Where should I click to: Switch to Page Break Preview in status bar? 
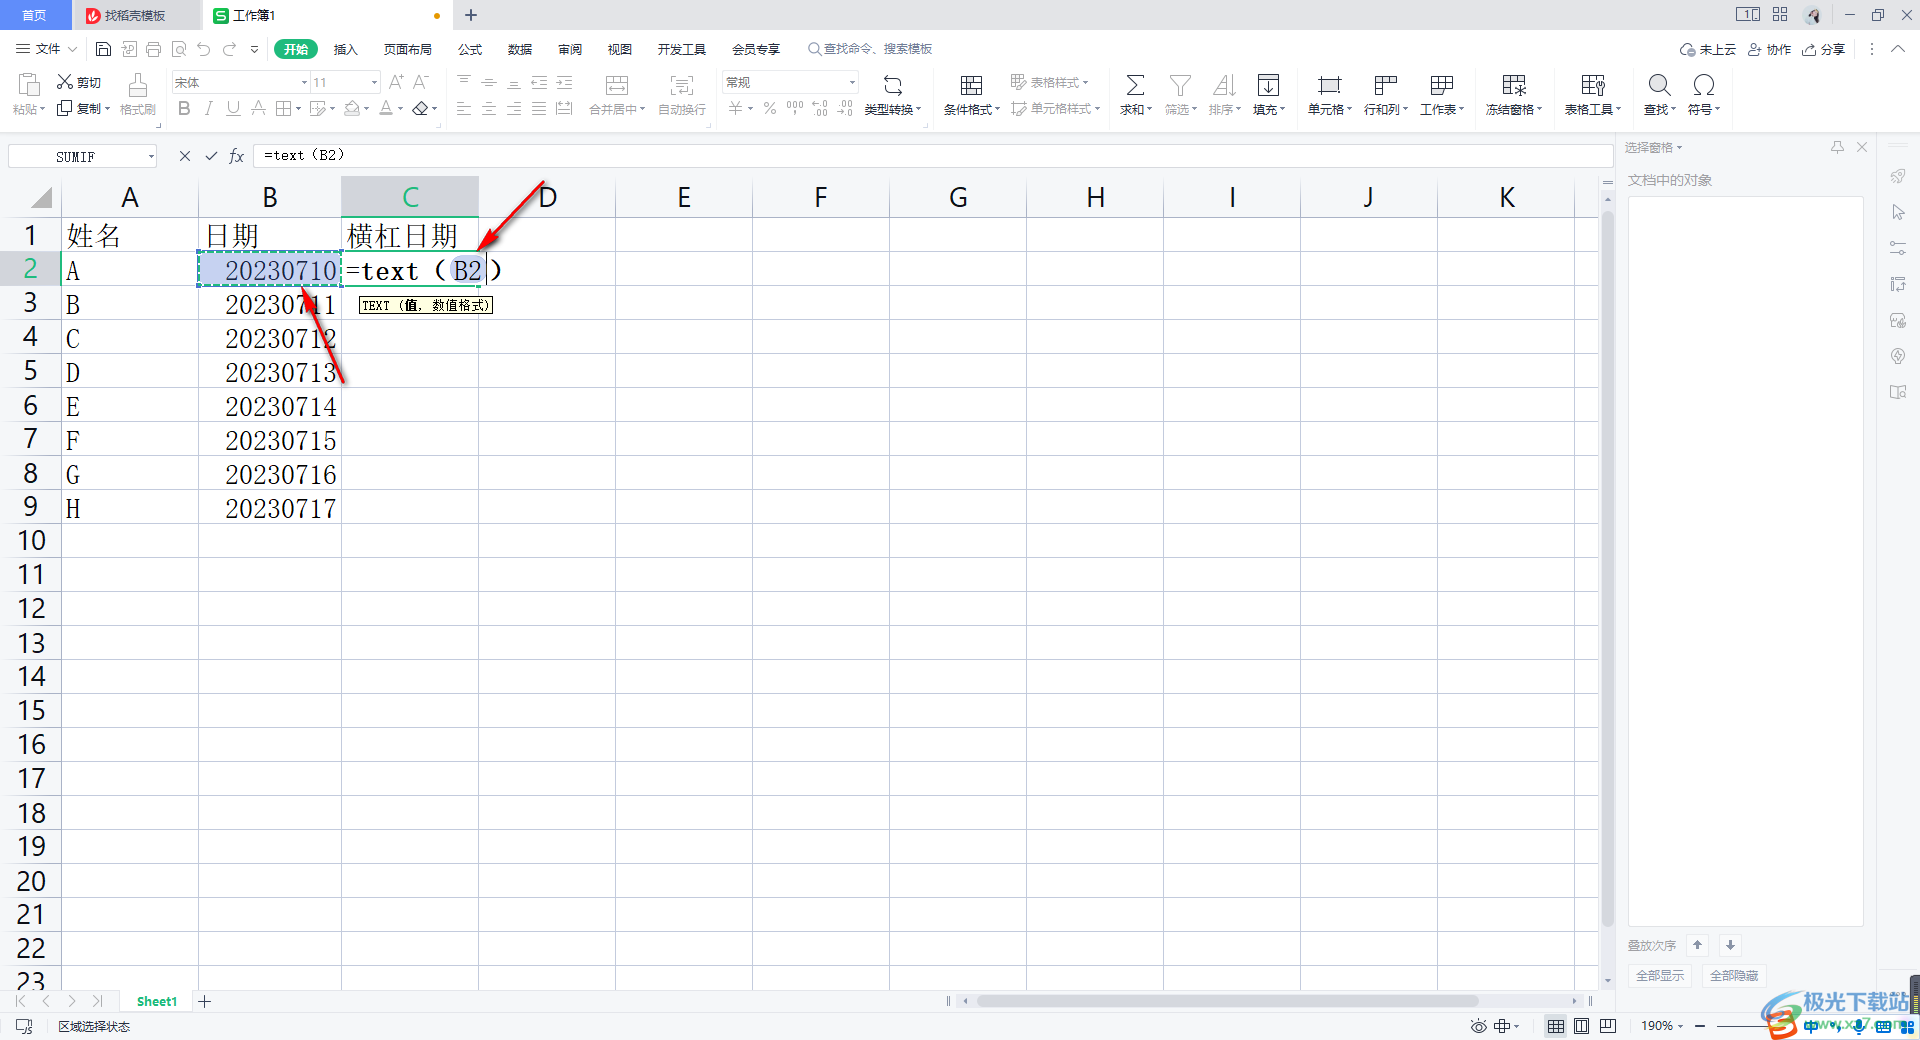tap(1608, 1026)
